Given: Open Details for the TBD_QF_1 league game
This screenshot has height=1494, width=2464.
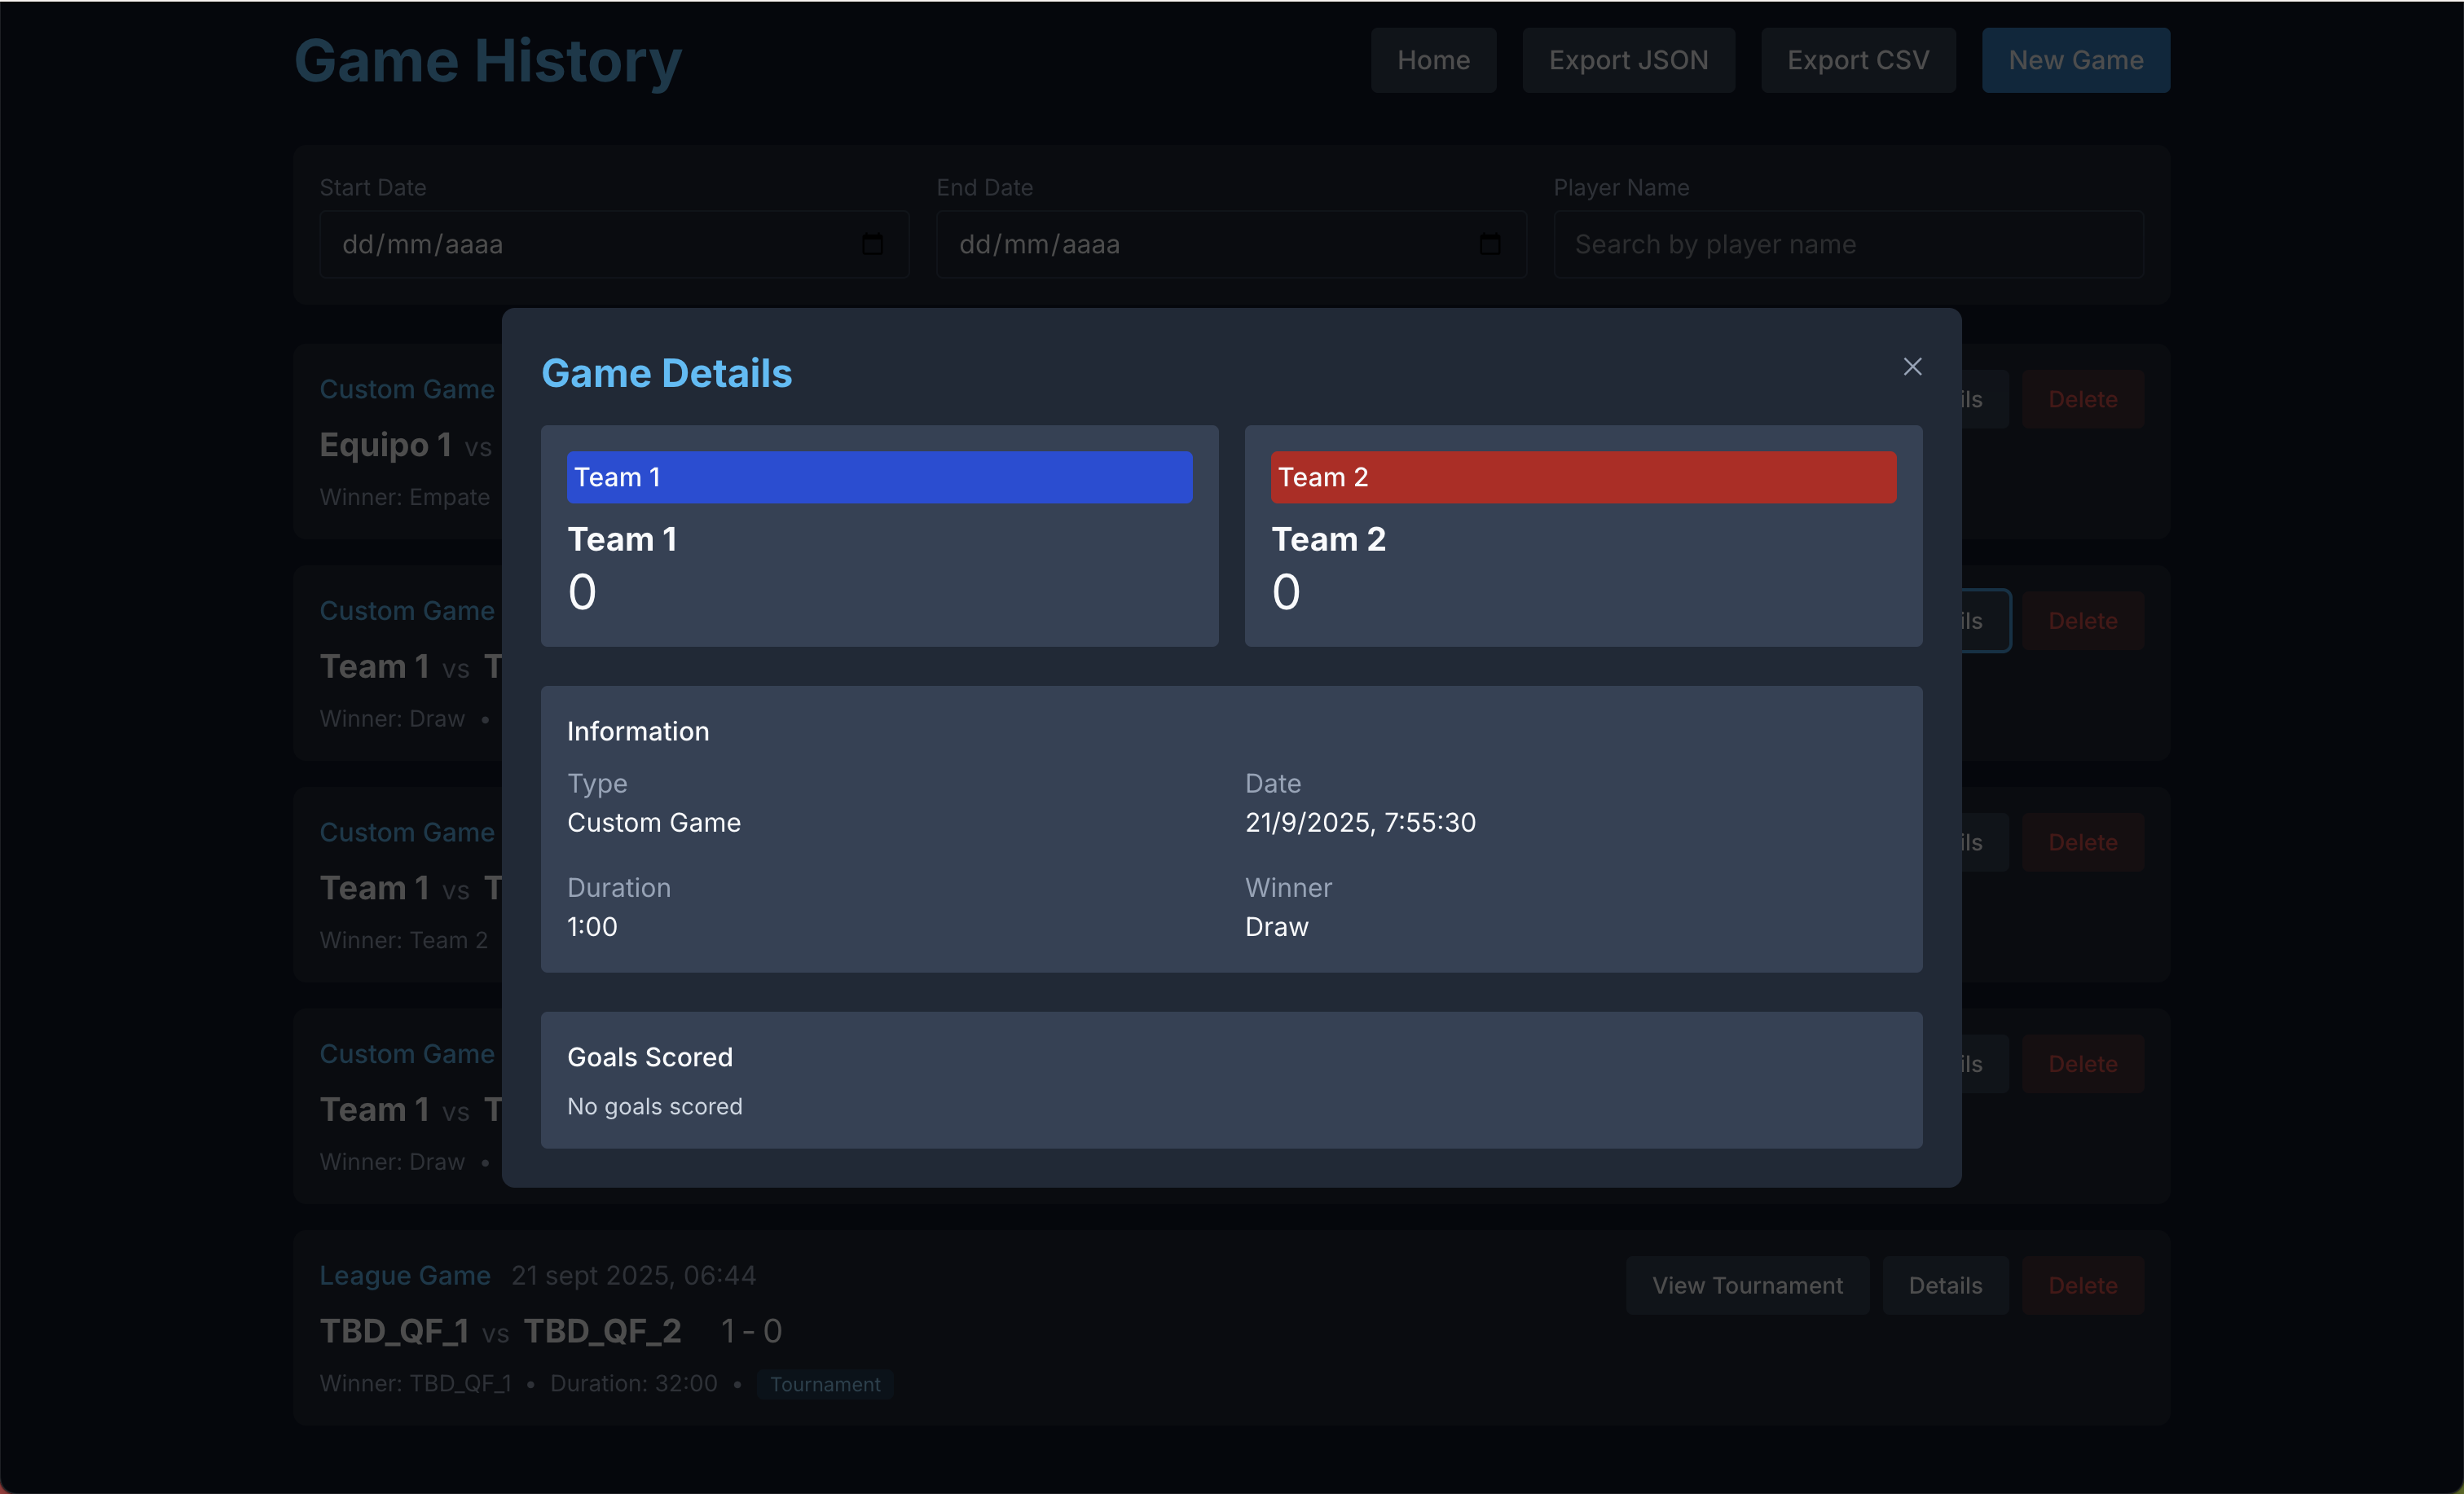Looking at the screenshot, I should (1944, 1285).
